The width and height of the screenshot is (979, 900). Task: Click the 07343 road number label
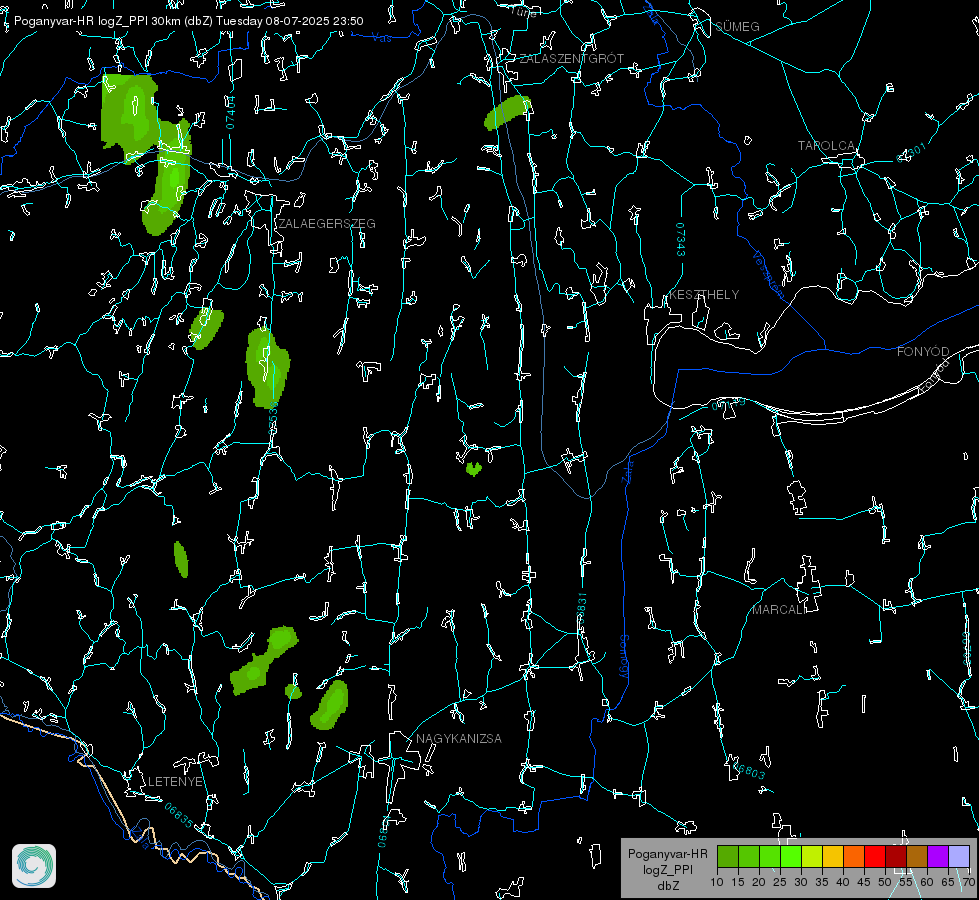[x=681, y=239]
